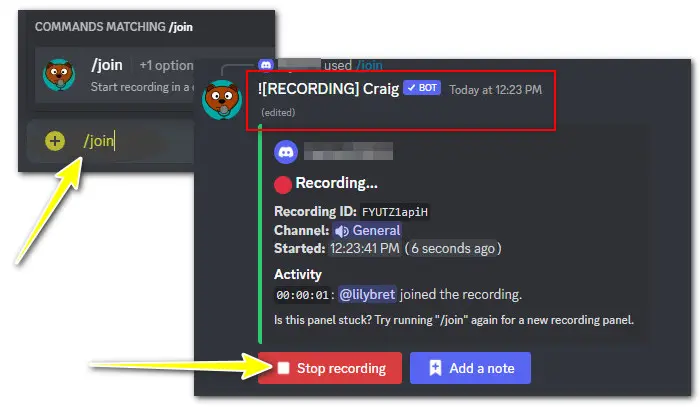The image size is (700, 407).
Task: Click the "(edited)" label
Action: (x=278, y=112)
